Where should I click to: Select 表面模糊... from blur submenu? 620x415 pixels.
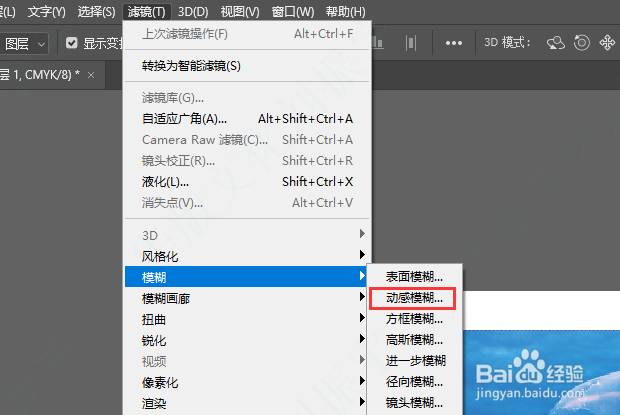(x=414, y=277)
